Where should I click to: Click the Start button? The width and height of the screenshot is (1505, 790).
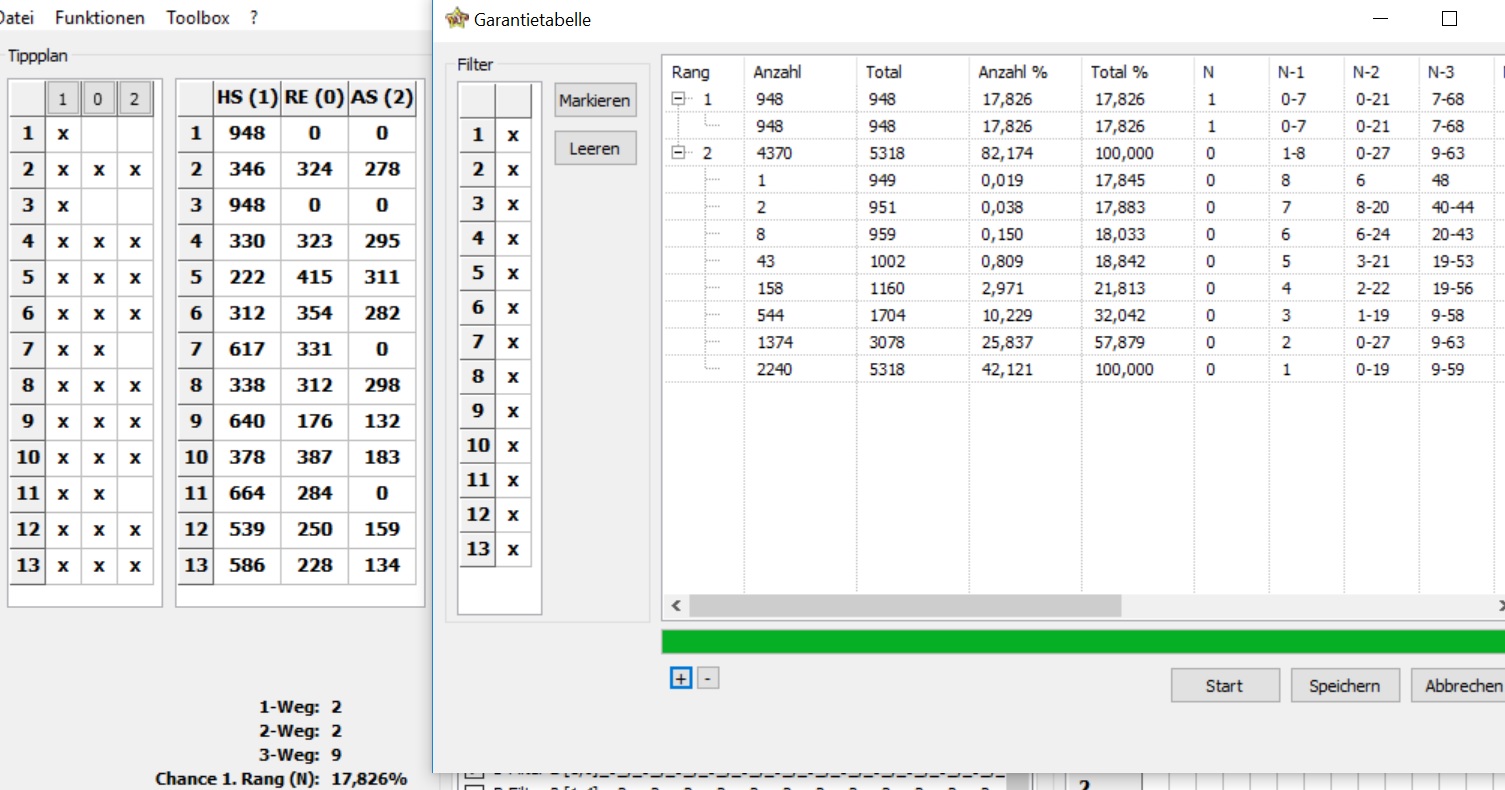pos(1224,685)
